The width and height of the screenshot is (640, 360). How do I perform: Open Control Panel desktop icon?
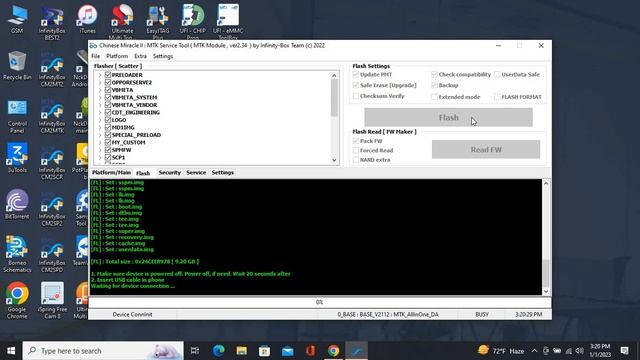pos(17,116)
